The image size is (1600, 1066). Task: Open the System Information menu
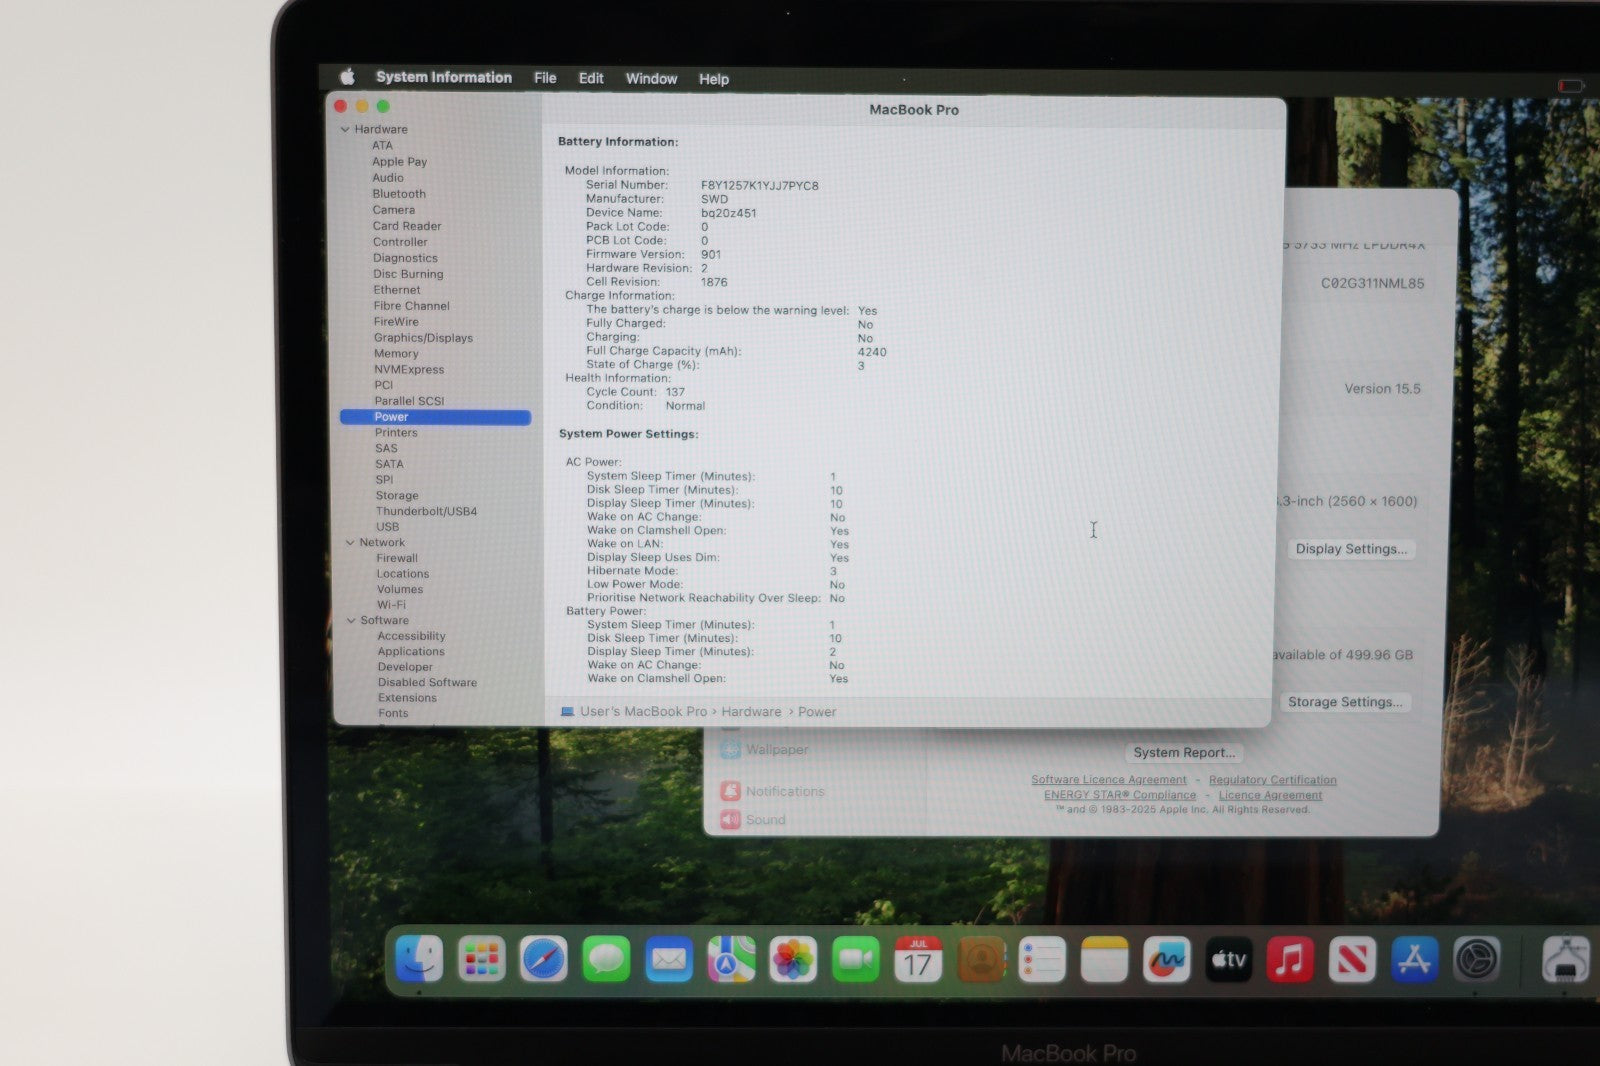coord(444,77)
